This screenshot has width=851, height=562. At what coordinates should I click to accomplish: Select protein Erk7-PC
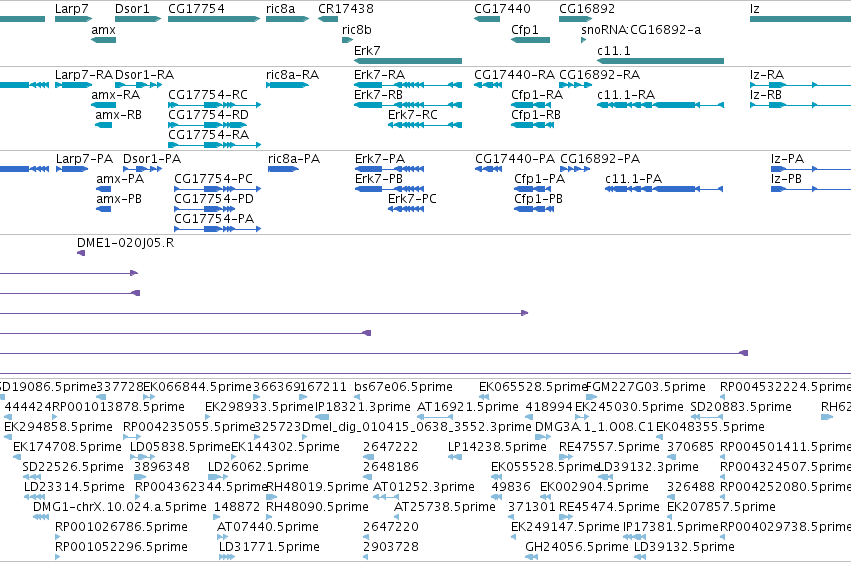pyautogui.click(x=406, y=209)
